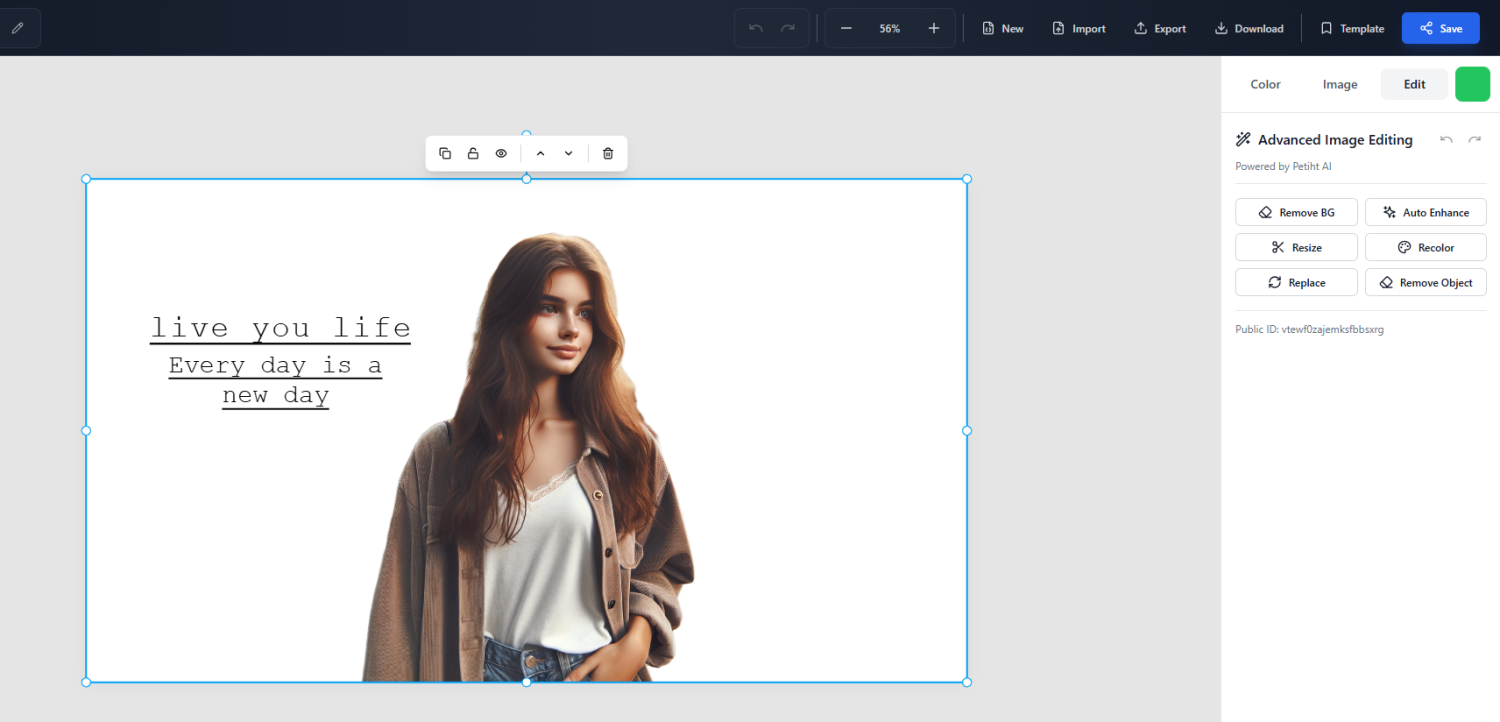This screenshot has height=722, width=1500.
Task: Open the Recolor tool
Action: (1425, 247)
